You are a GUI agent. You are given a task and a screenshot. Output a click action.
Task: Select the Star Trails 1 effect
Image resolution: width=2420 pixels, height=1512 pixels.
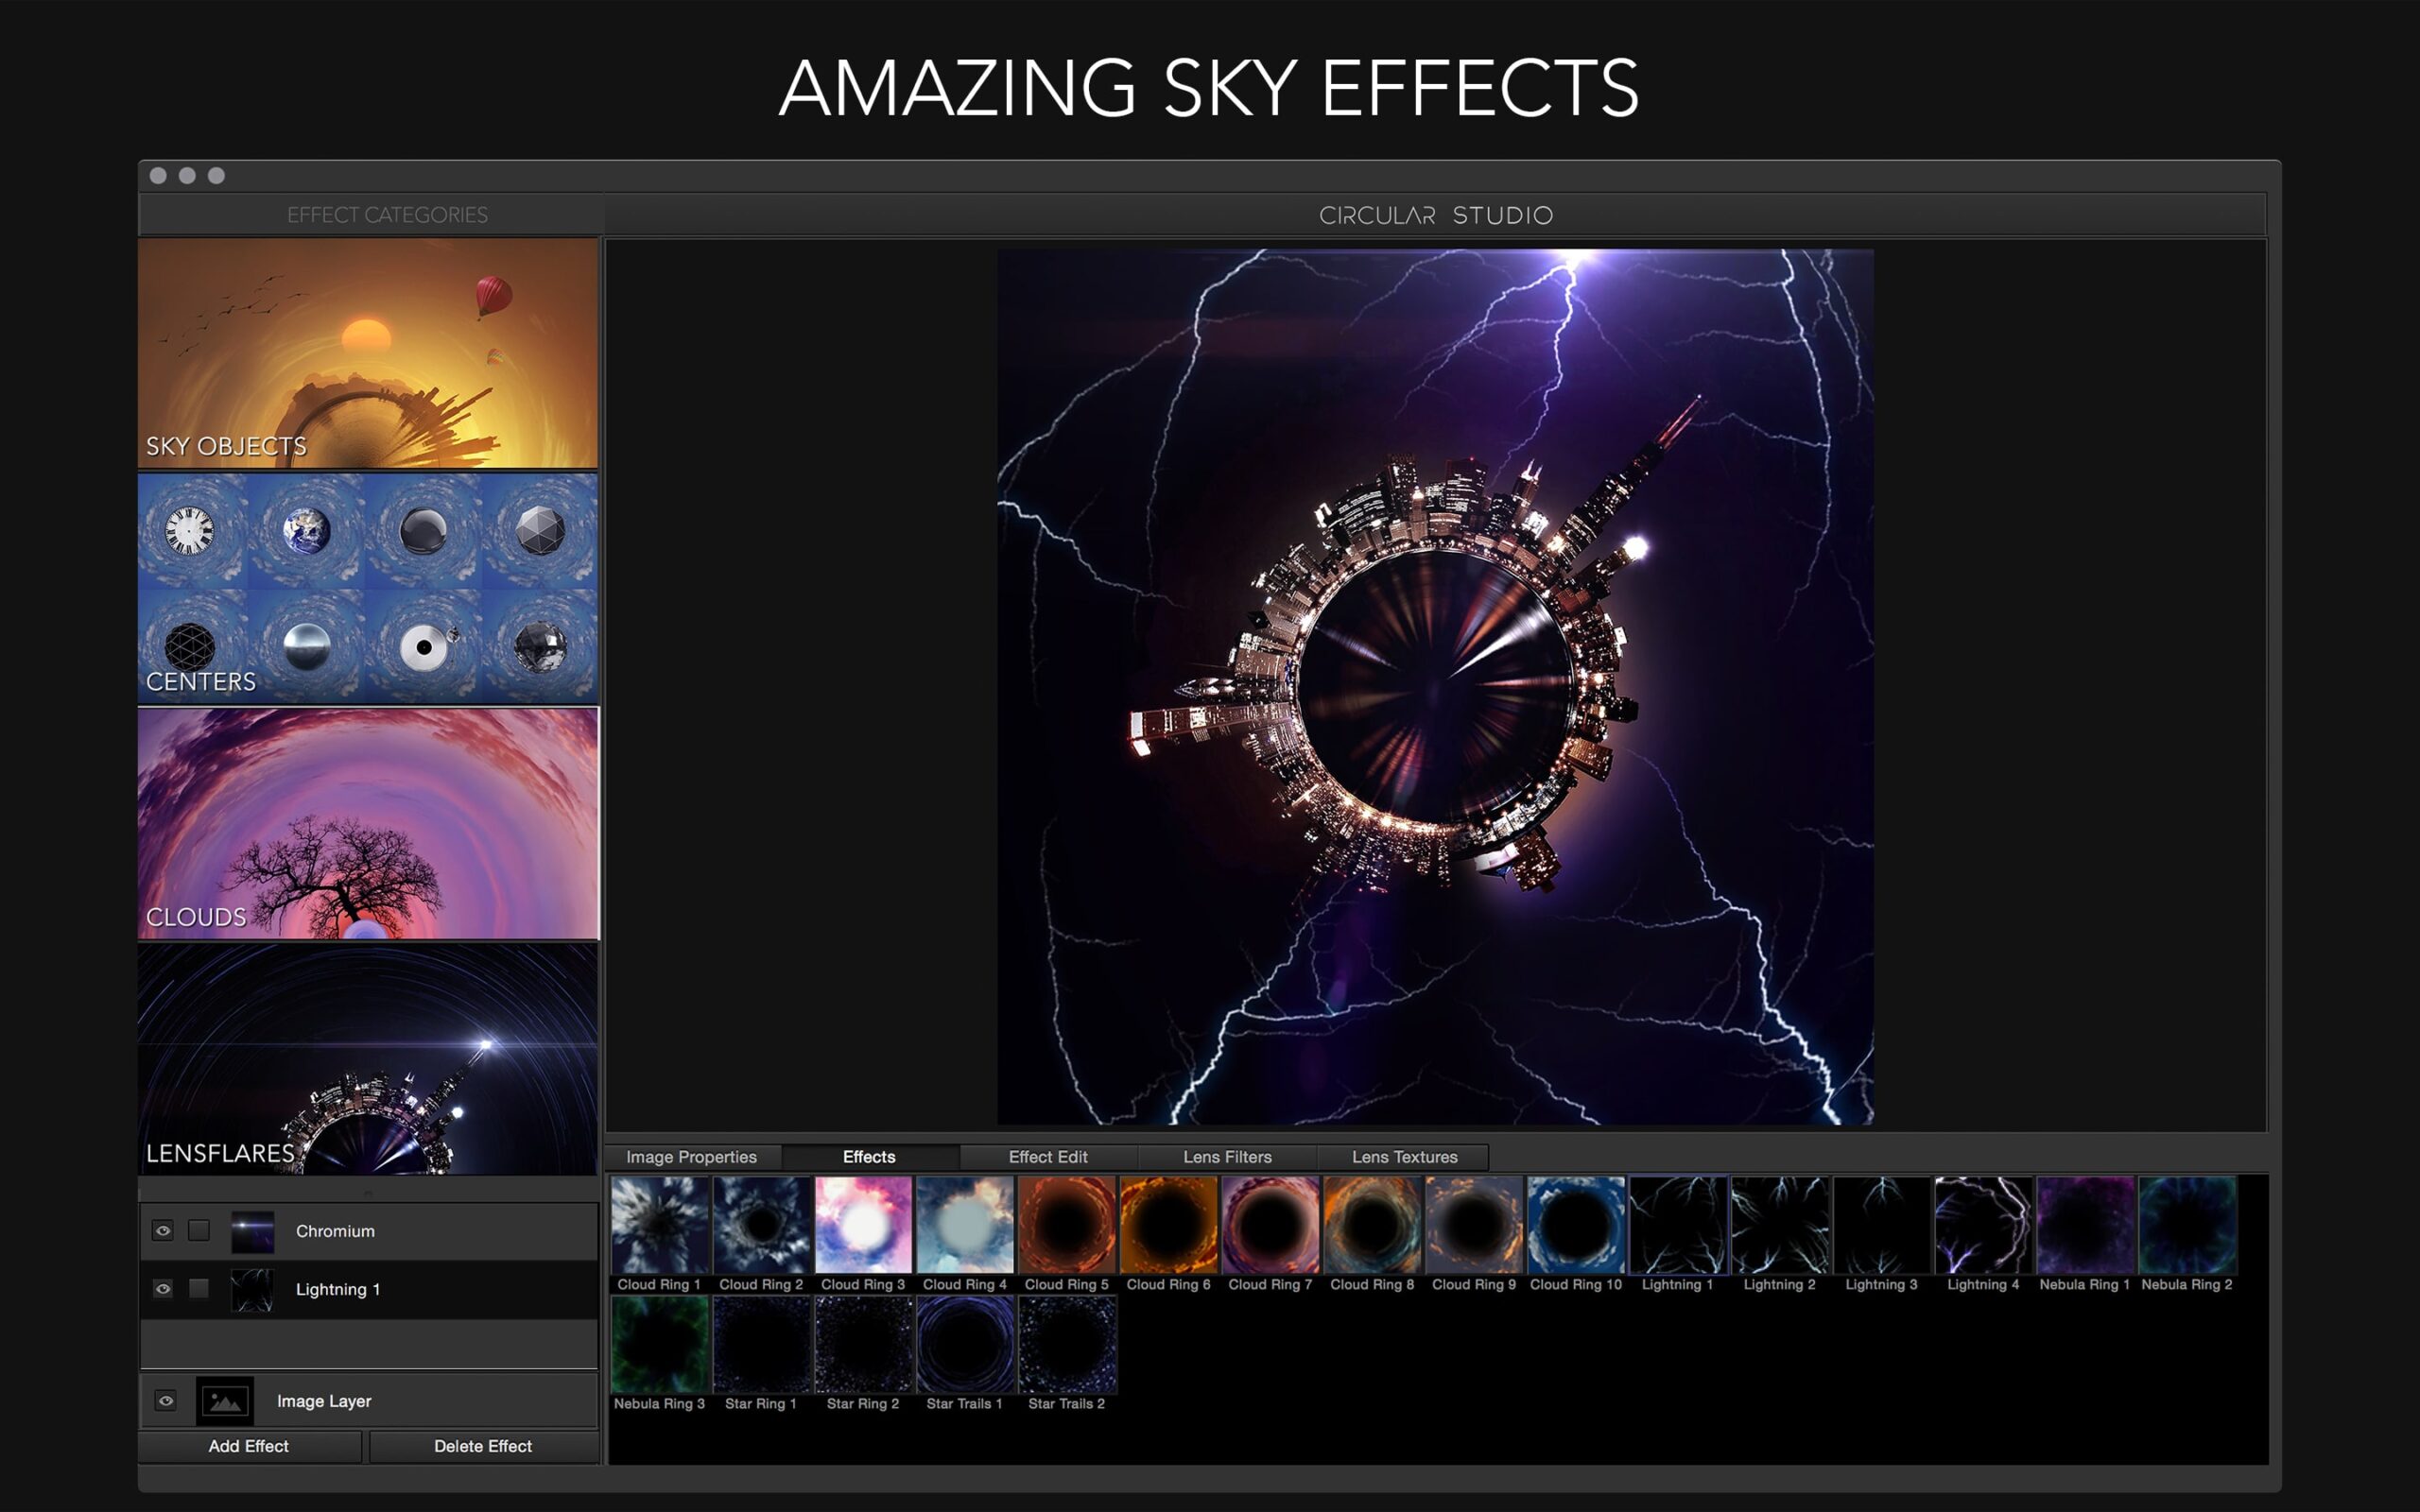tap(965, 1345)
